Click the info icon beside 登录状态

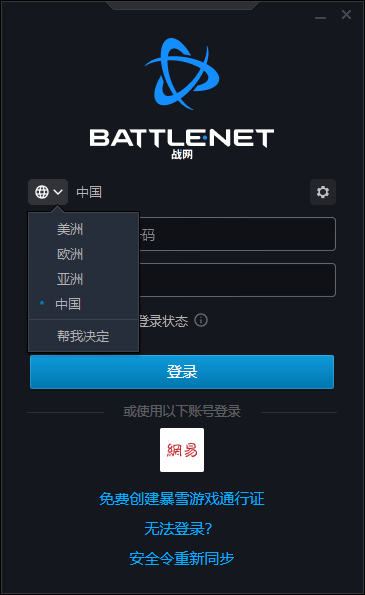pos(201,320)
